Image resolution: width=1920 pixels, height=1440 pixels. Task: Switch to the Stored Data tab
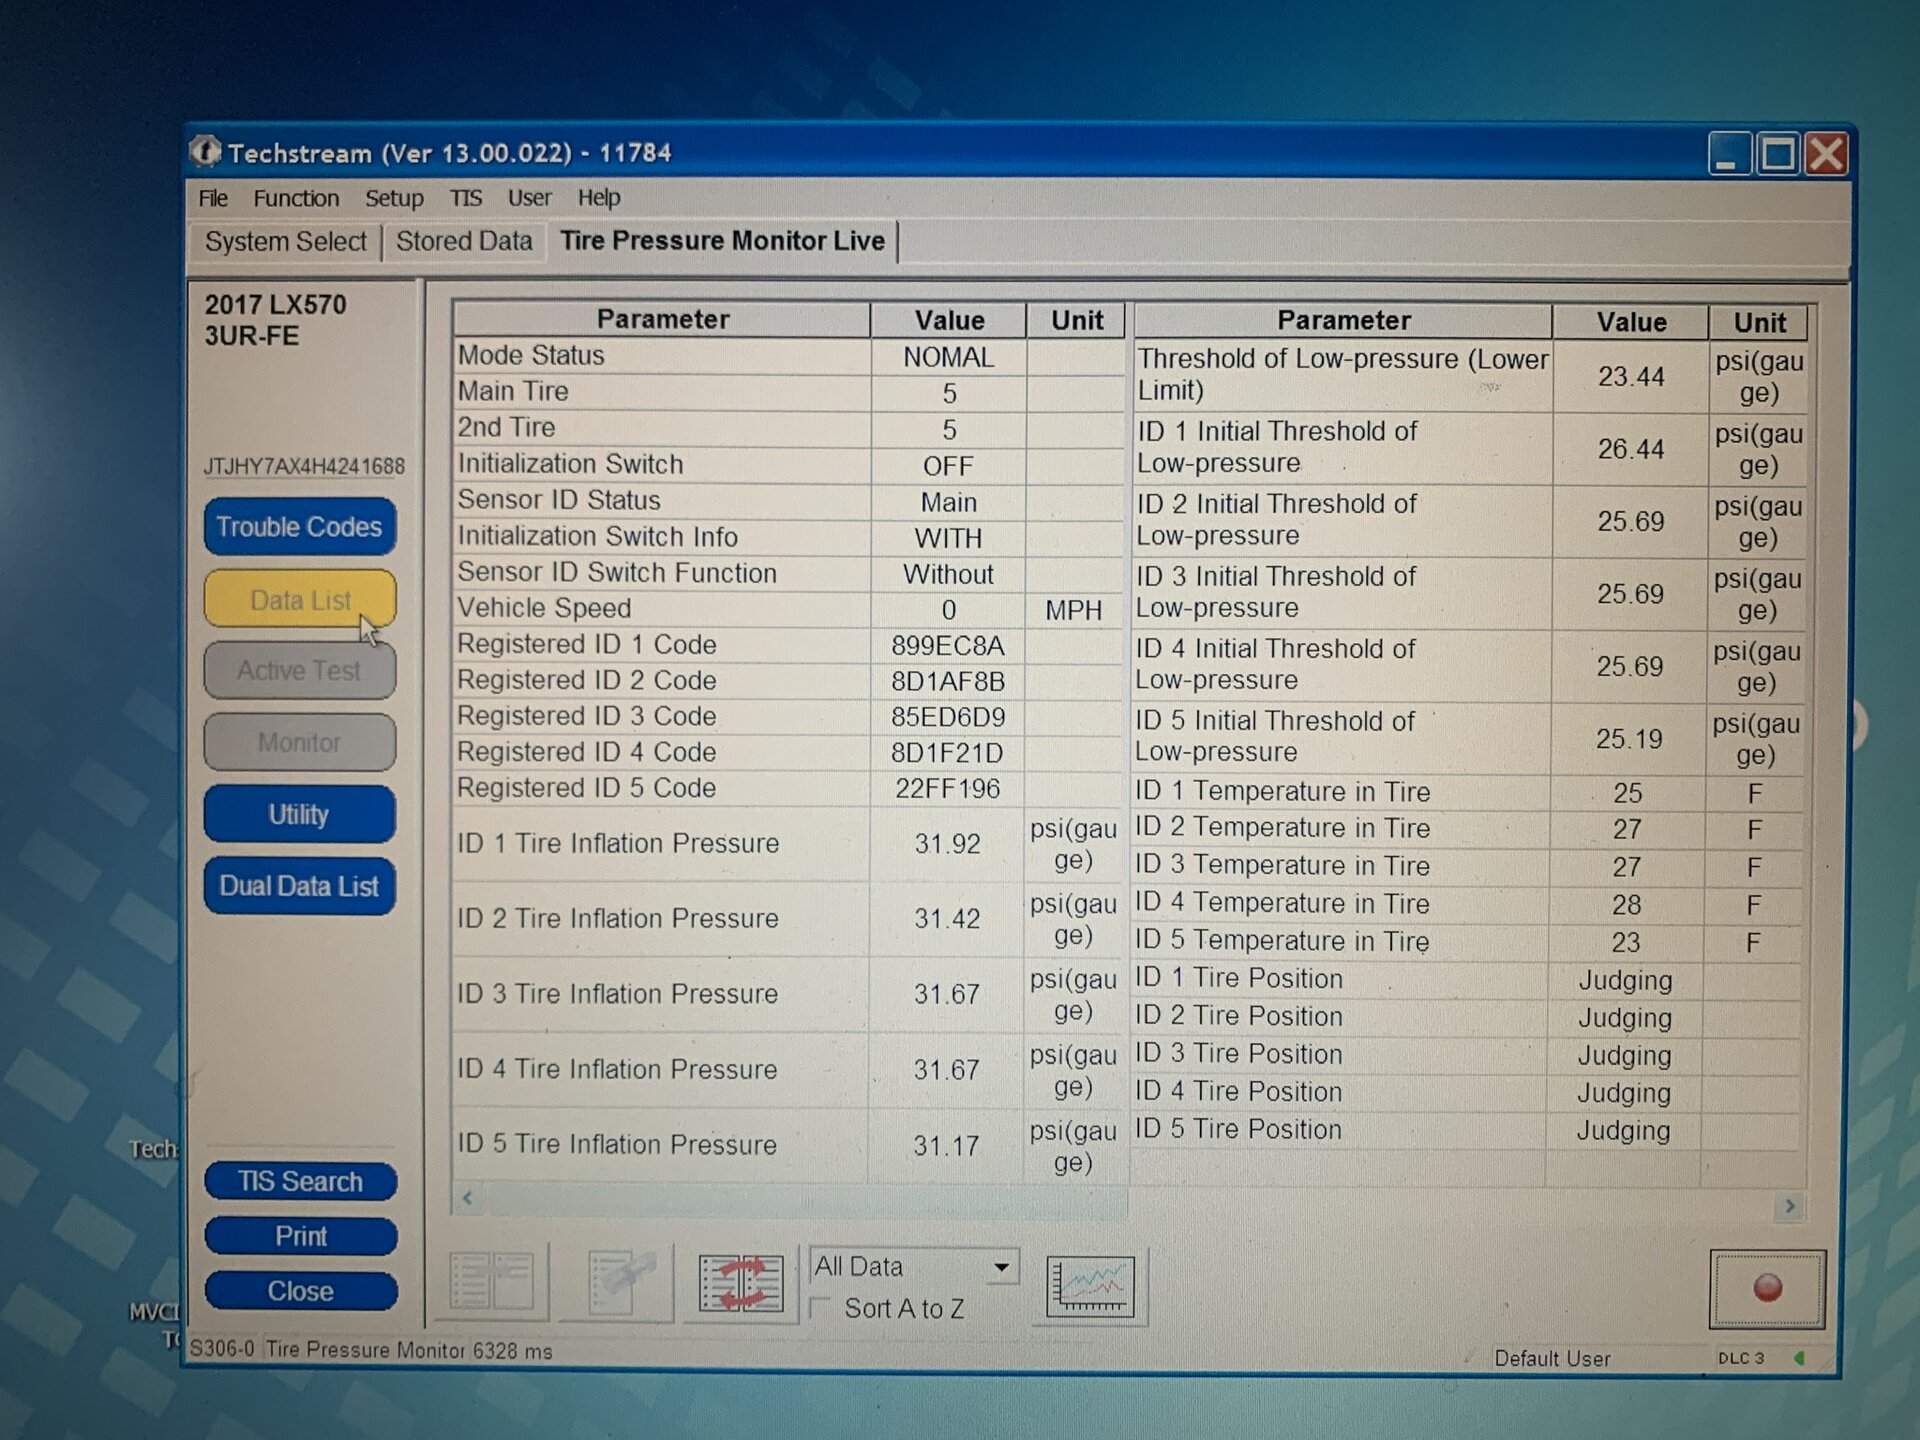coord(464,241)
